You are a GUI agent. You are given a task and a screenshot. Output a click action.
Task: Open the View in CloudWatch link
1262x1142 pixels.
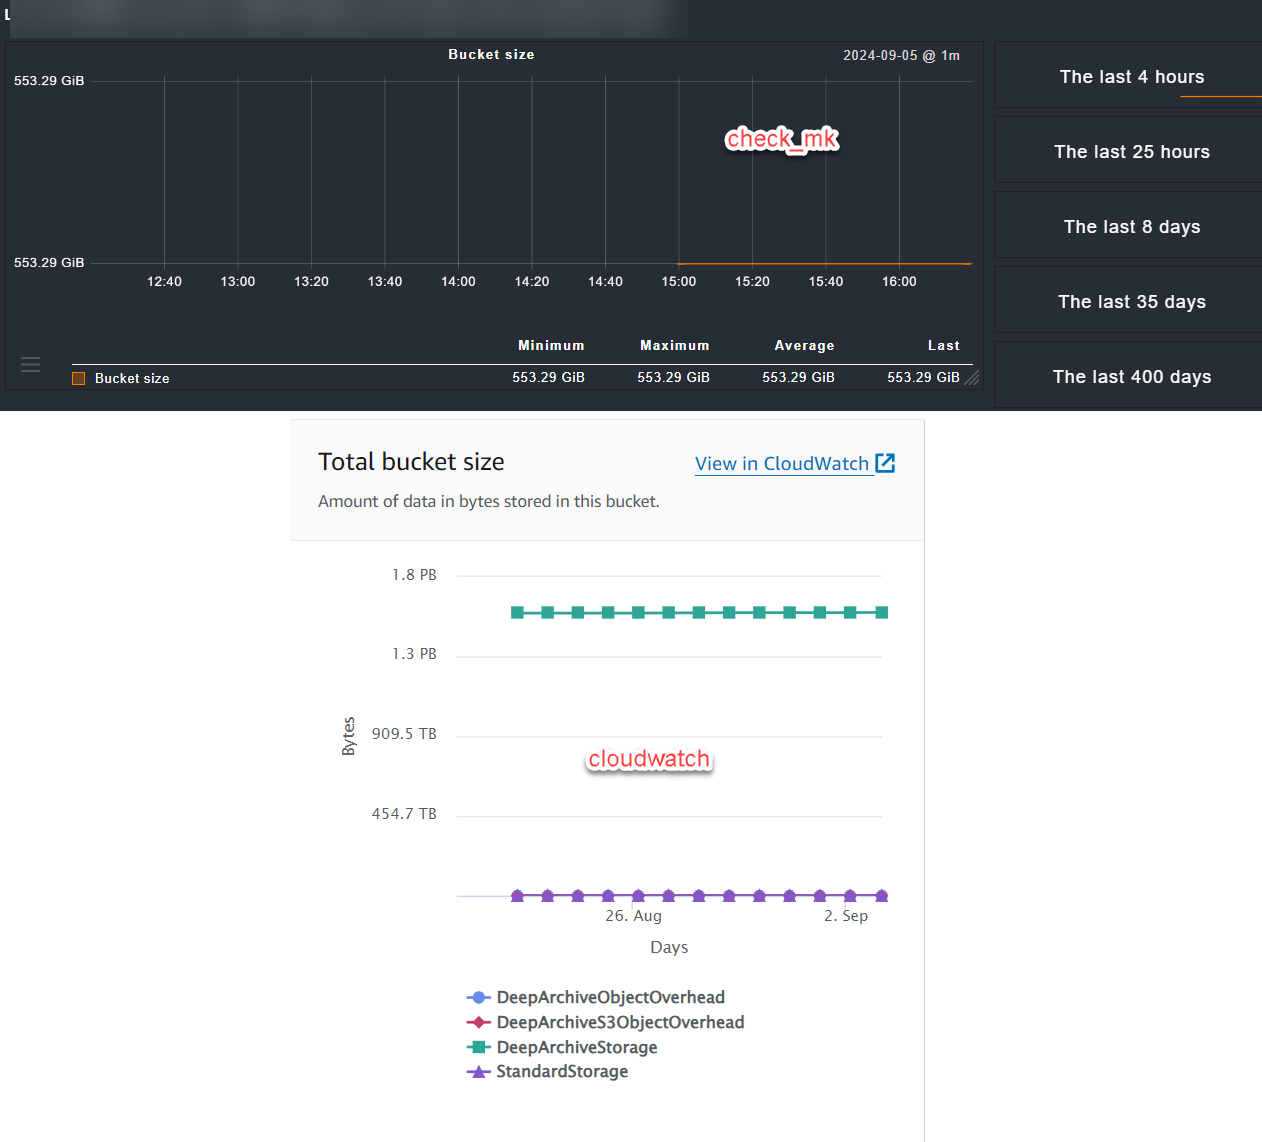click(x=781, y=464)
